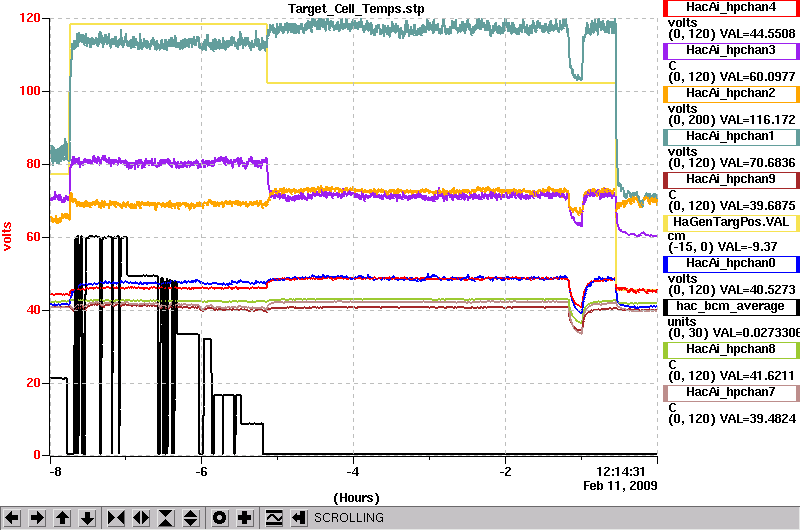Click the red volts y-axis label
The image size is (800, 530).
coord(7,236)
